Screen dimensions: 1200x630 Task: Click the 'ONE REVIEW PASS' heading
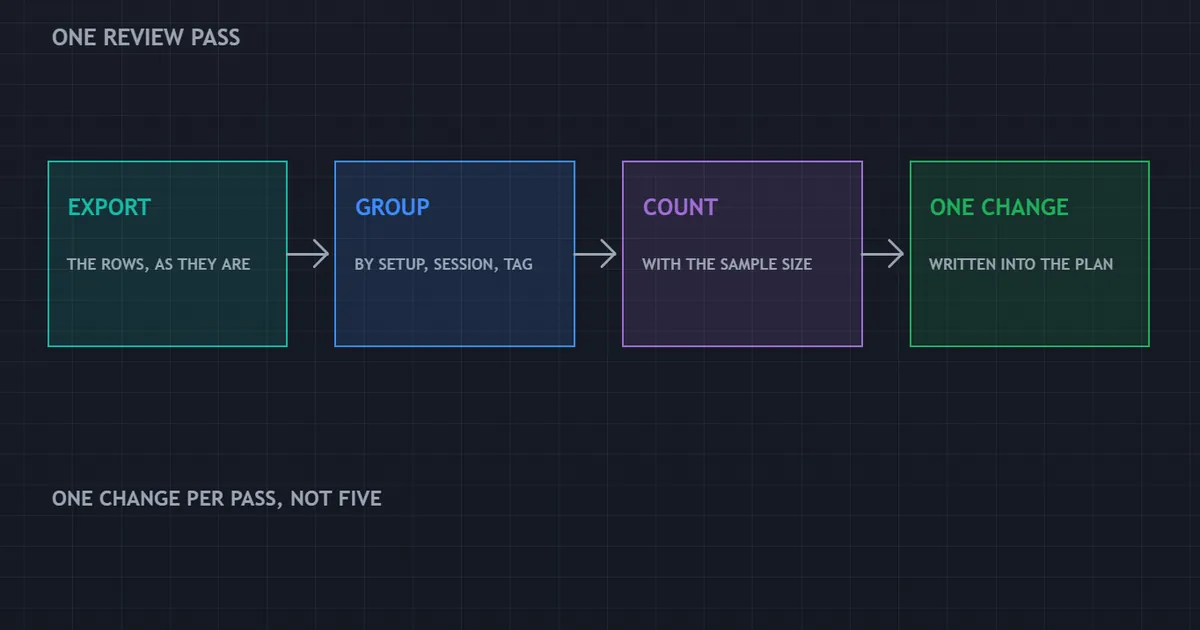(x=146, y=38)
